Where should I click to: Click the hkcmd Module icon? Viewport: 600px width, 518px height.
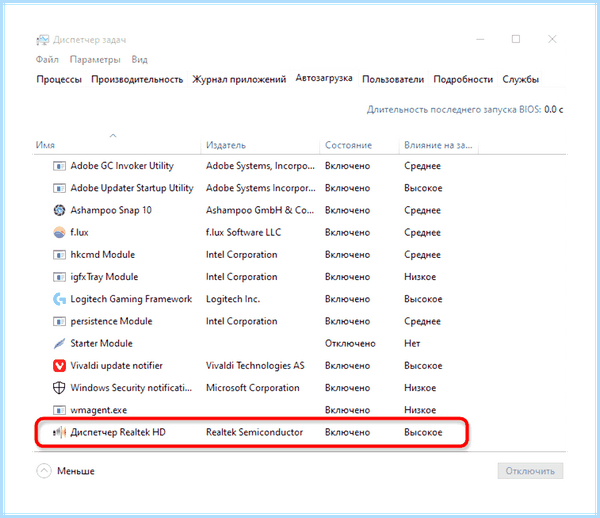[x=59, y=255]
